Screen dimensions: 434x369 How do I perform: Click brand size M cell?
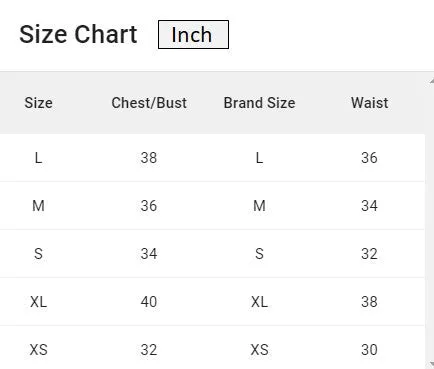259,206
